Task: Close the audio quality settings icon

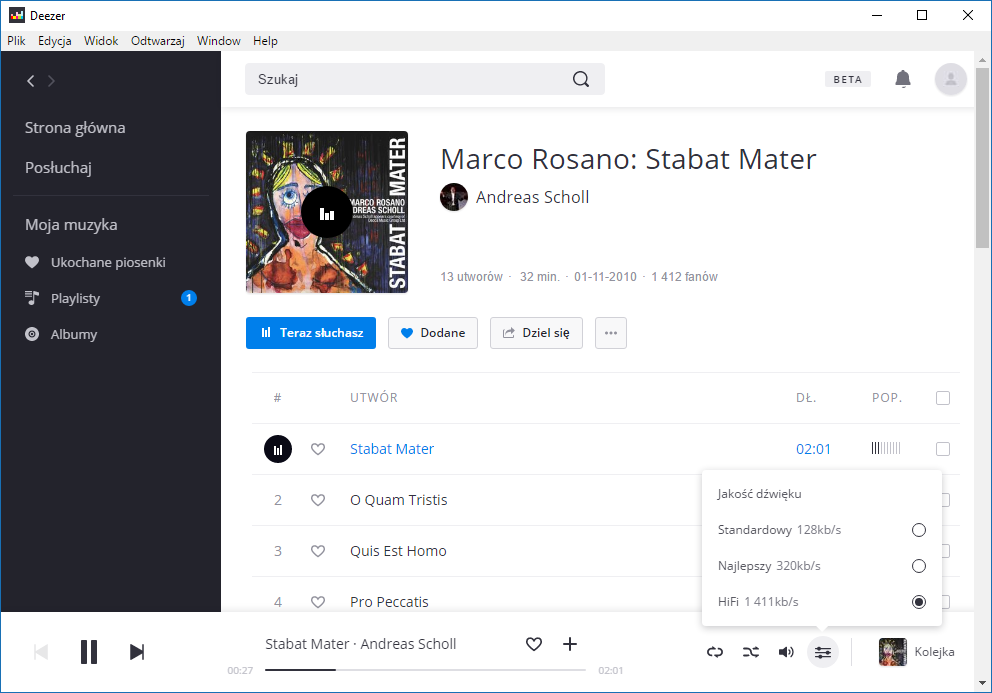Action: pyautogui.click(x=822, y=652)
